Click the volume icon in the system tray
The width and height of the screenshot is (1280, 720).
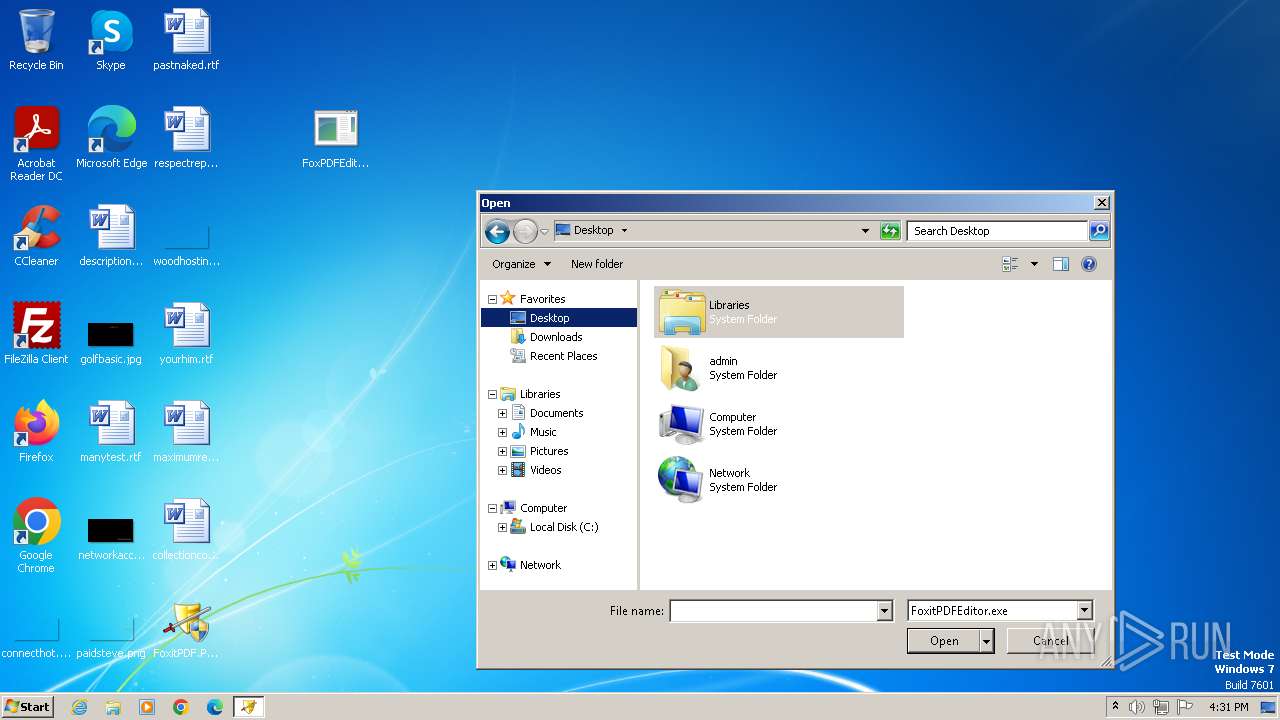[x=1137, y=707]
